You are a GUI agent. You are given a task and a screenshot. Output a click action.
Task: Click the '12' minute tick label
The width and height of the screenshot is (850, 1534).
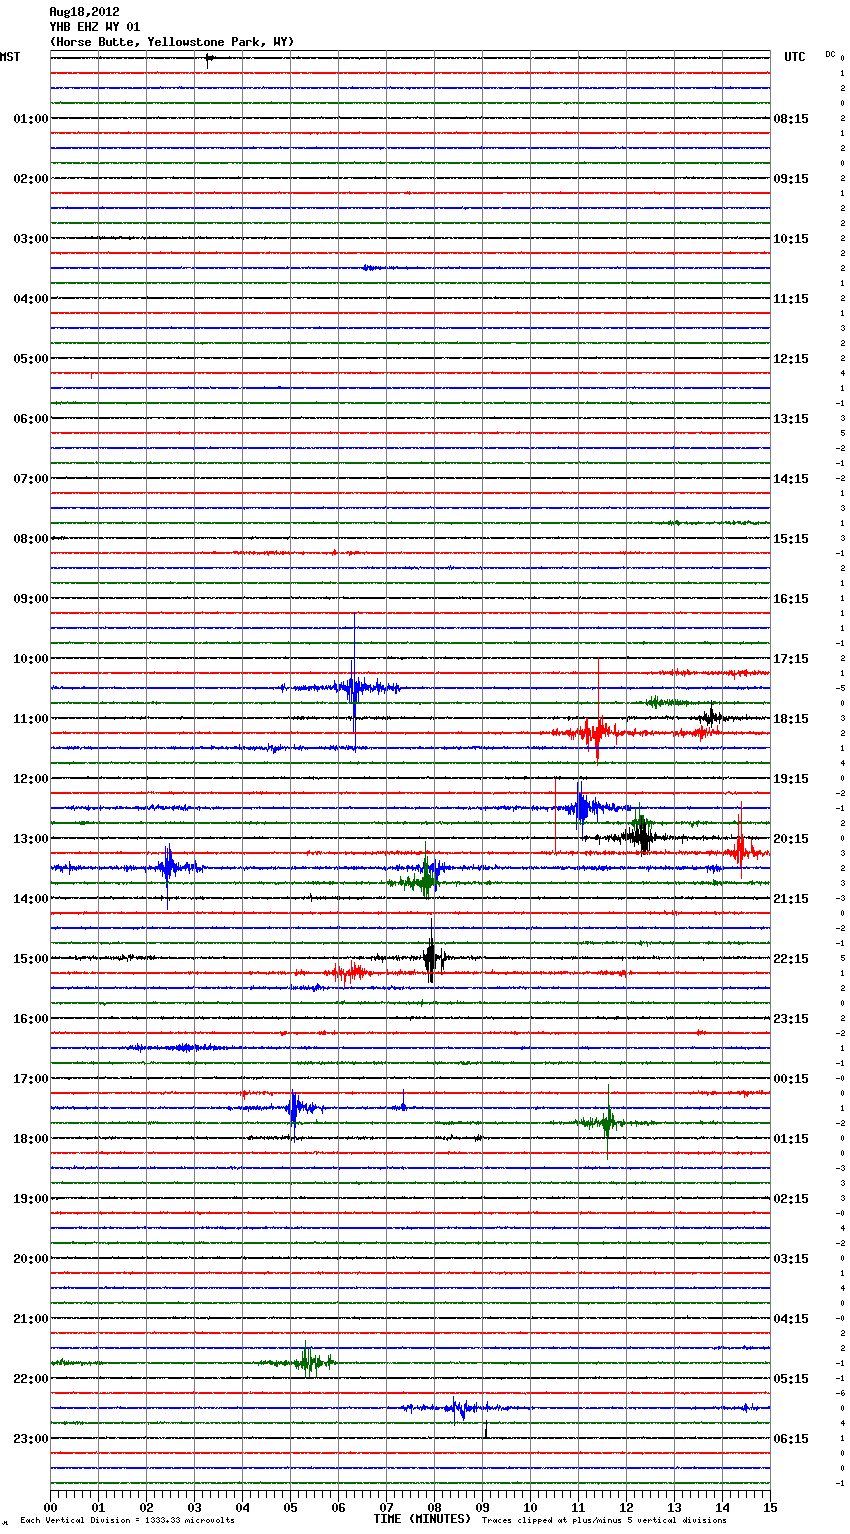click(626, 1506)
